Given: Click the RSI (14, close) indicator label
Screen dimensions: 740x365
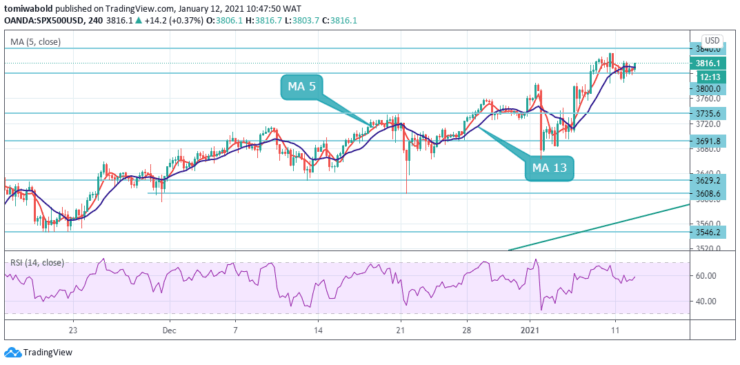Looking at the screenshot, I should 37,263.
